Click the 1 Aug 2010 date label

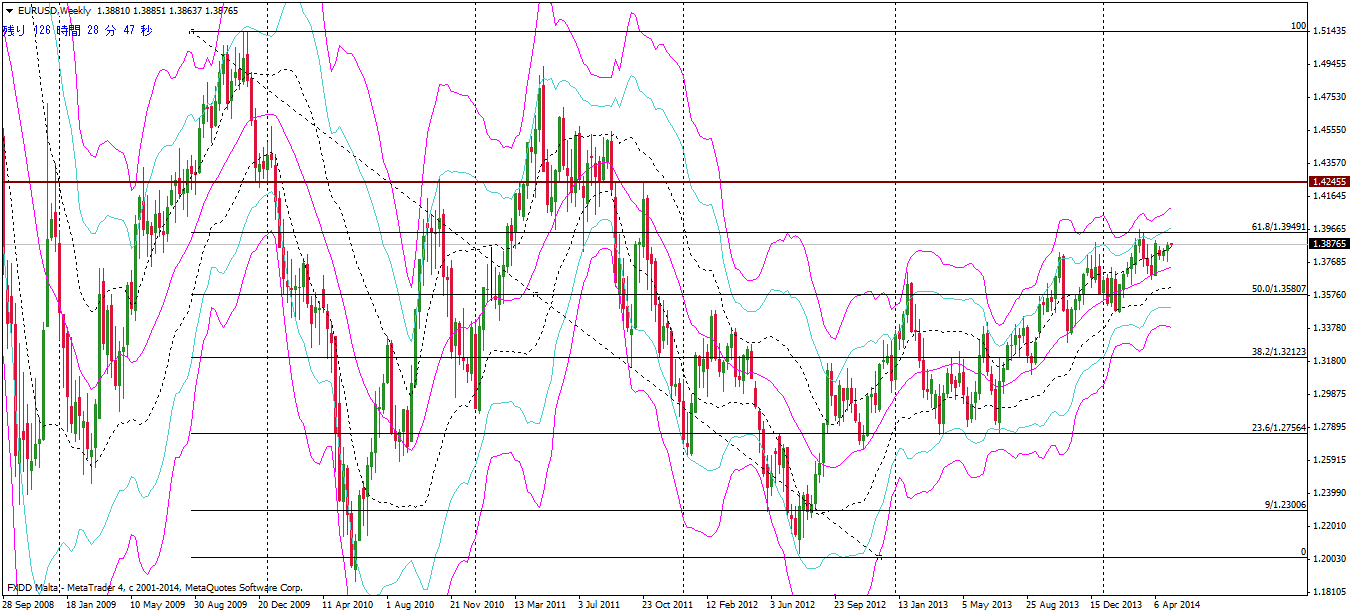coord(410,605)
